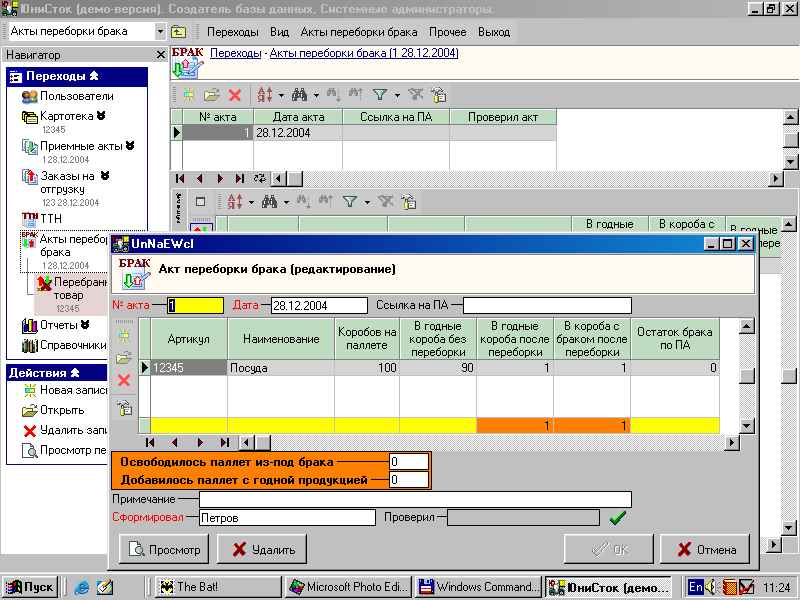Click into the Дата field showing 28.12.2004
800x600 pixels.
click(319, 306)
